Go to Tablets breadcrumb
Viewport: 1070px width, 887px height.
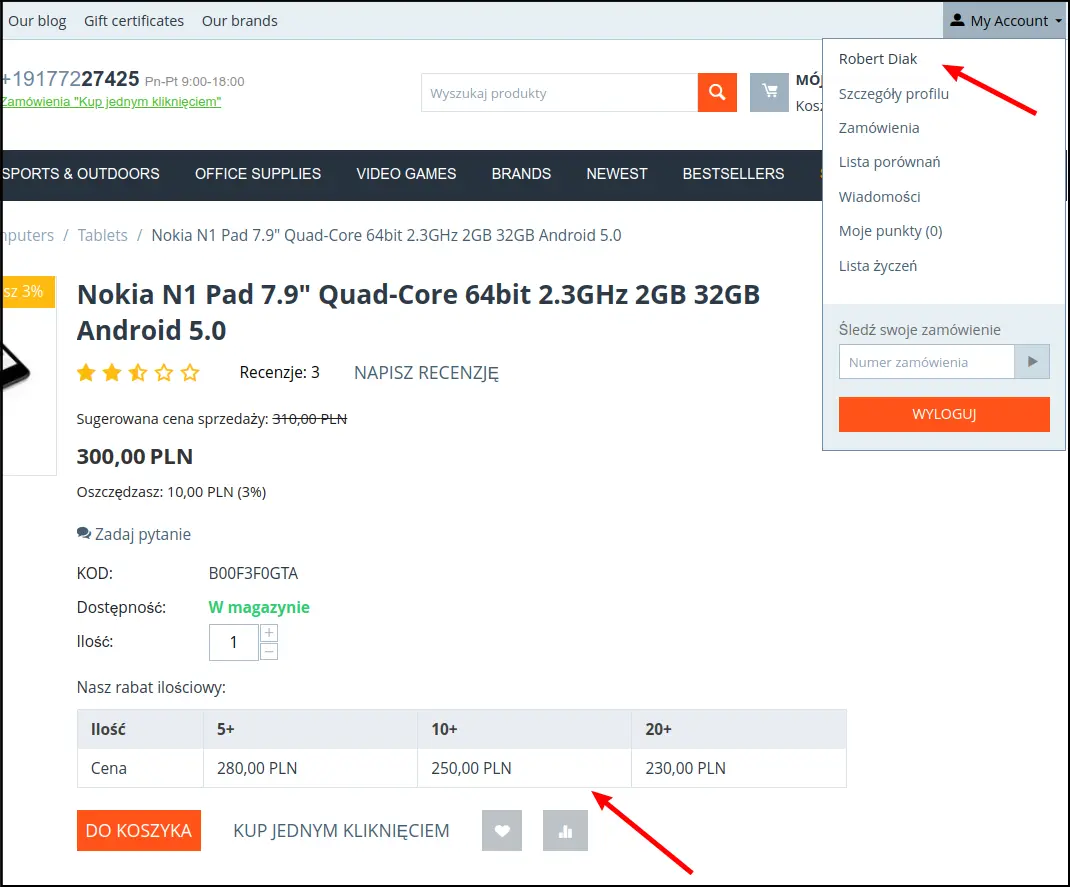pyautogui.click(x=102, y=235)
